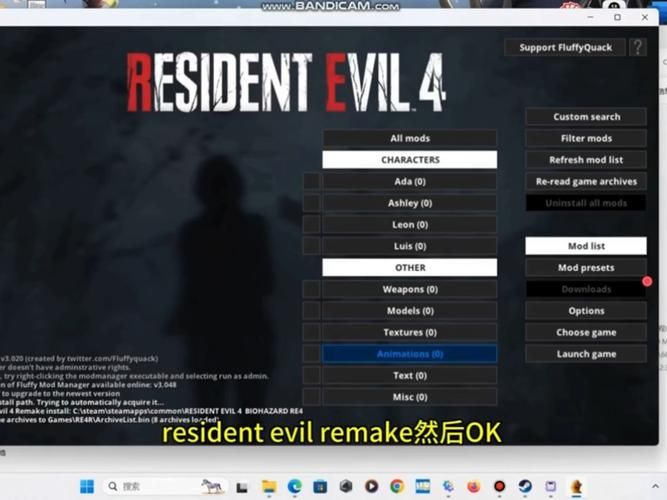Open Task View in the taskbar
Viewport: 667px width, 500px height.
(242, 487)
